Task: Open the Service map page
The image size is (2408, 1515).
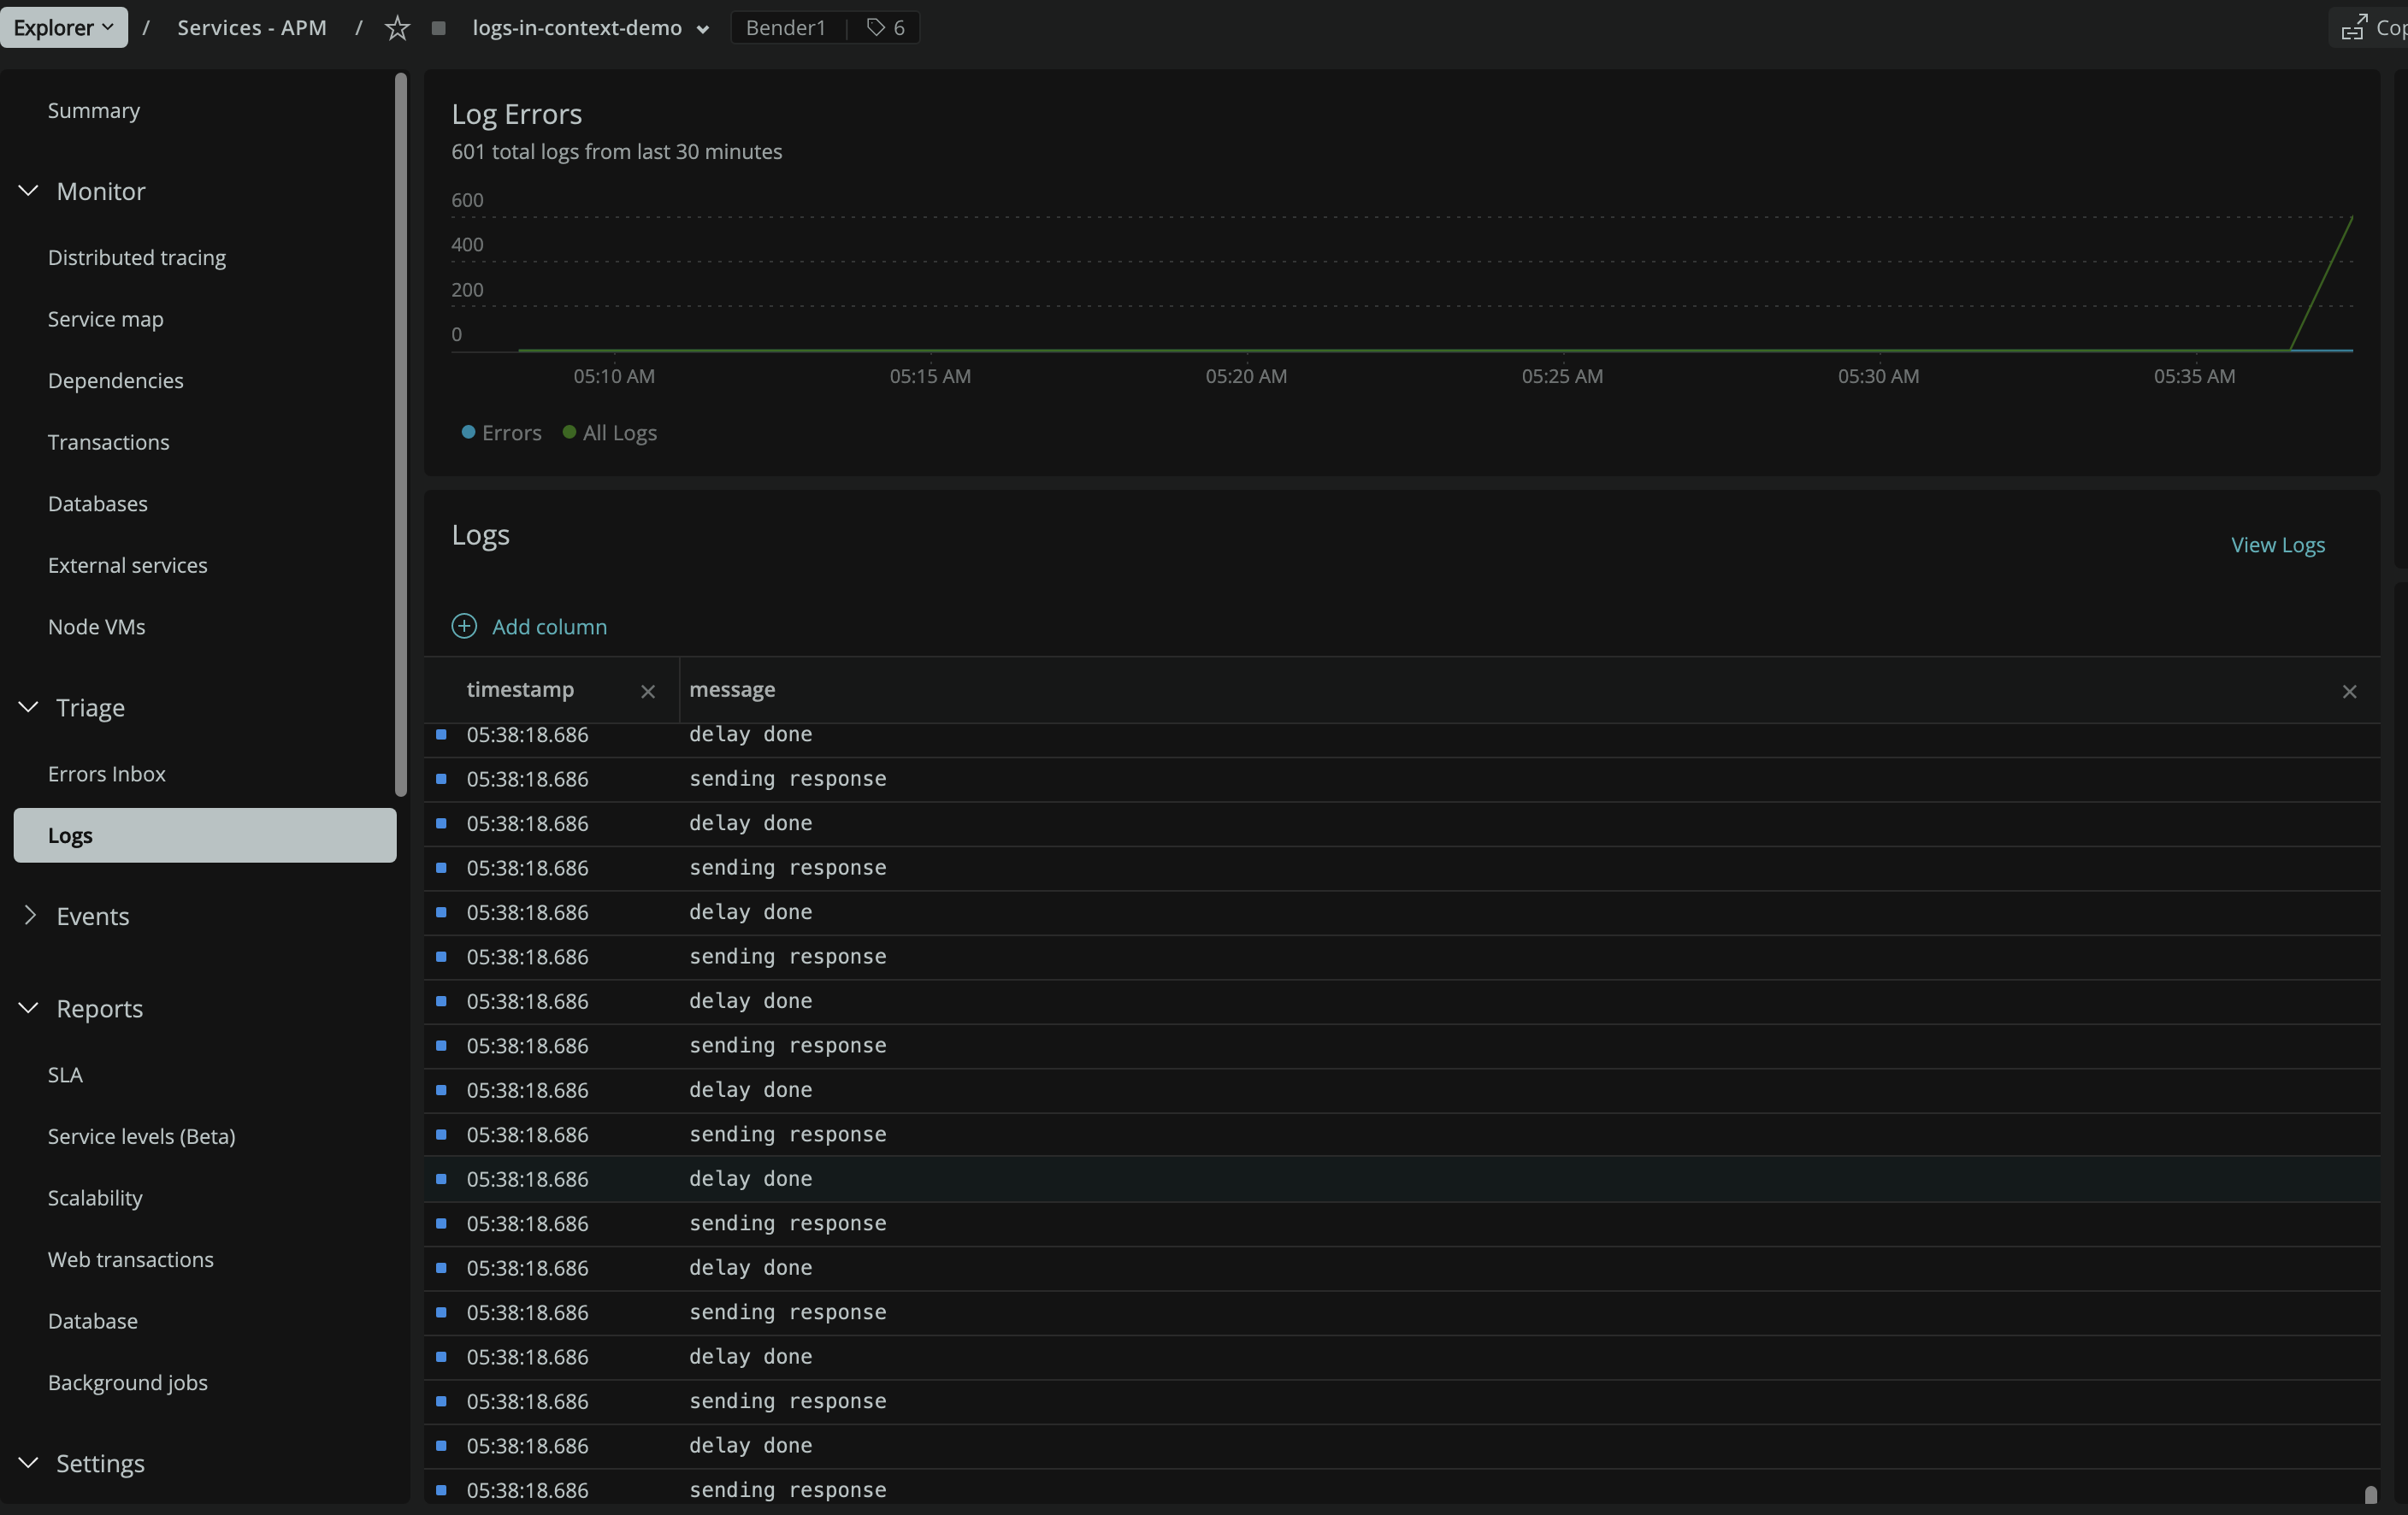Action: coord(106,319)
